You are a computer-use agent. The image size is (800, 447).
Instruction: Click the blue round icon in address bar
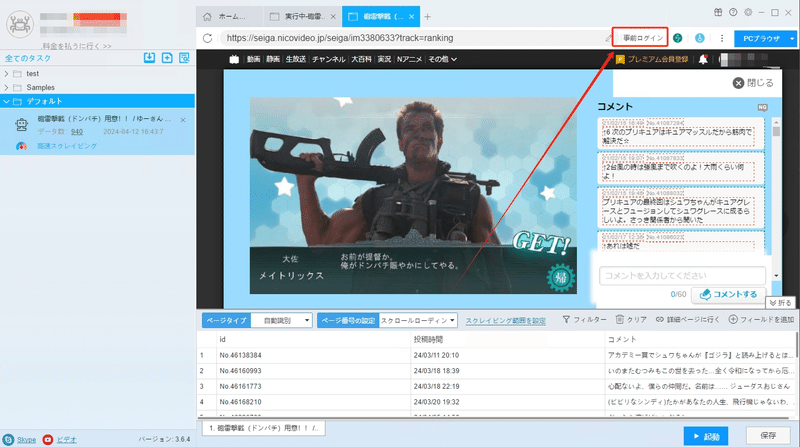pos(699,38)
